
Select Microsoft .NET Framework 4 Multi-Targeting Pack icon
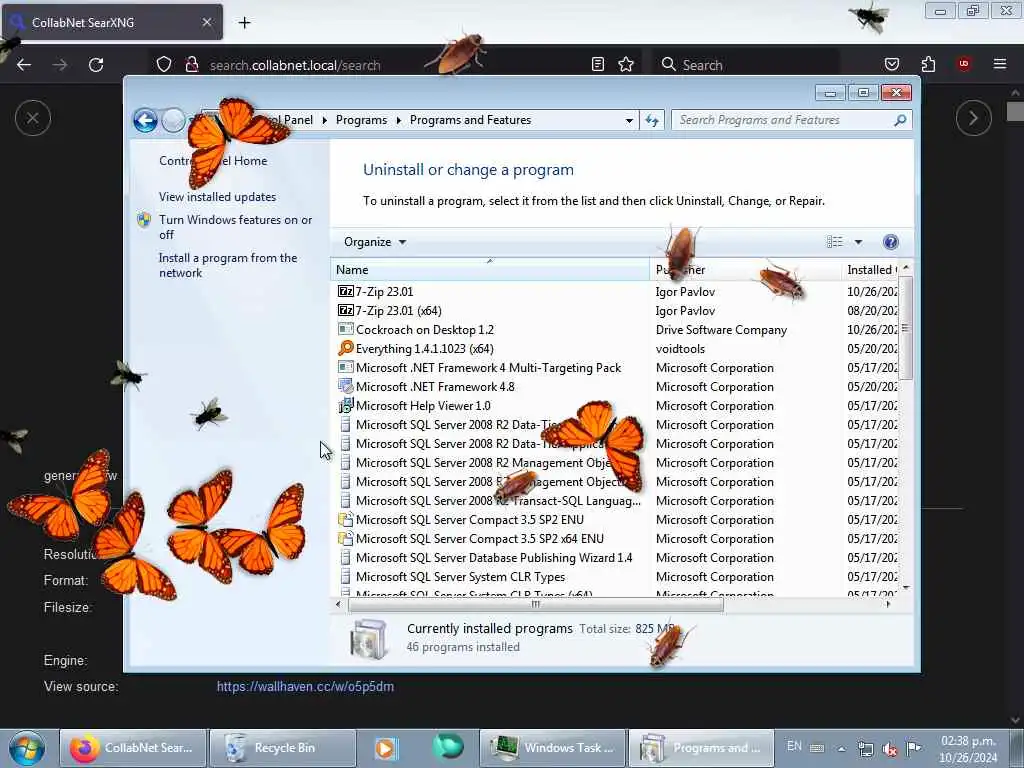(x=345, y=367)
